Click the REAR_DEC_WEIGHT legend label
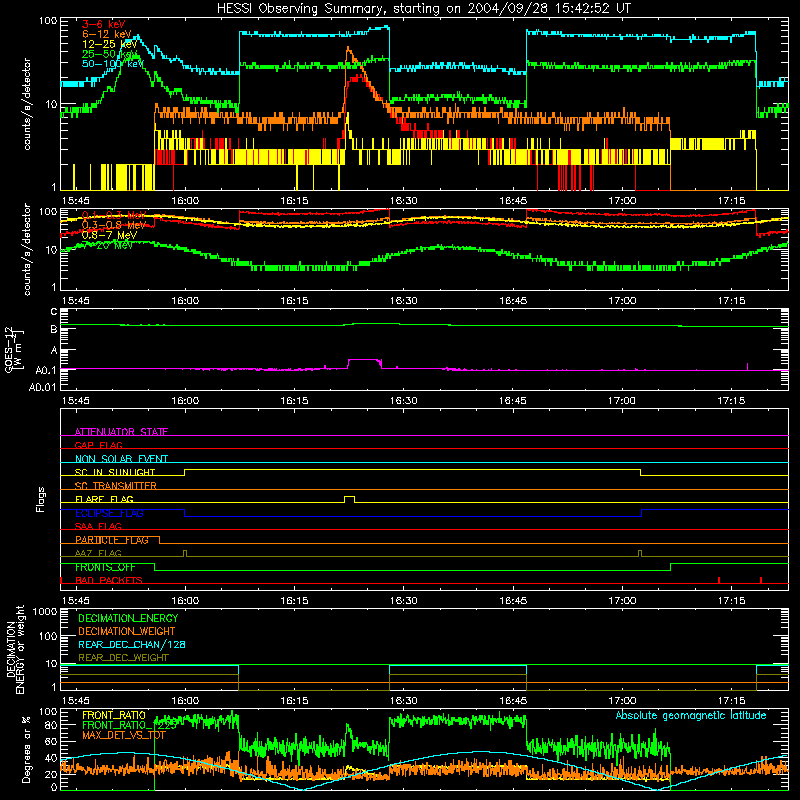Image resolution: width=800 pixels, height=800 pixels. tap(123, 658)
